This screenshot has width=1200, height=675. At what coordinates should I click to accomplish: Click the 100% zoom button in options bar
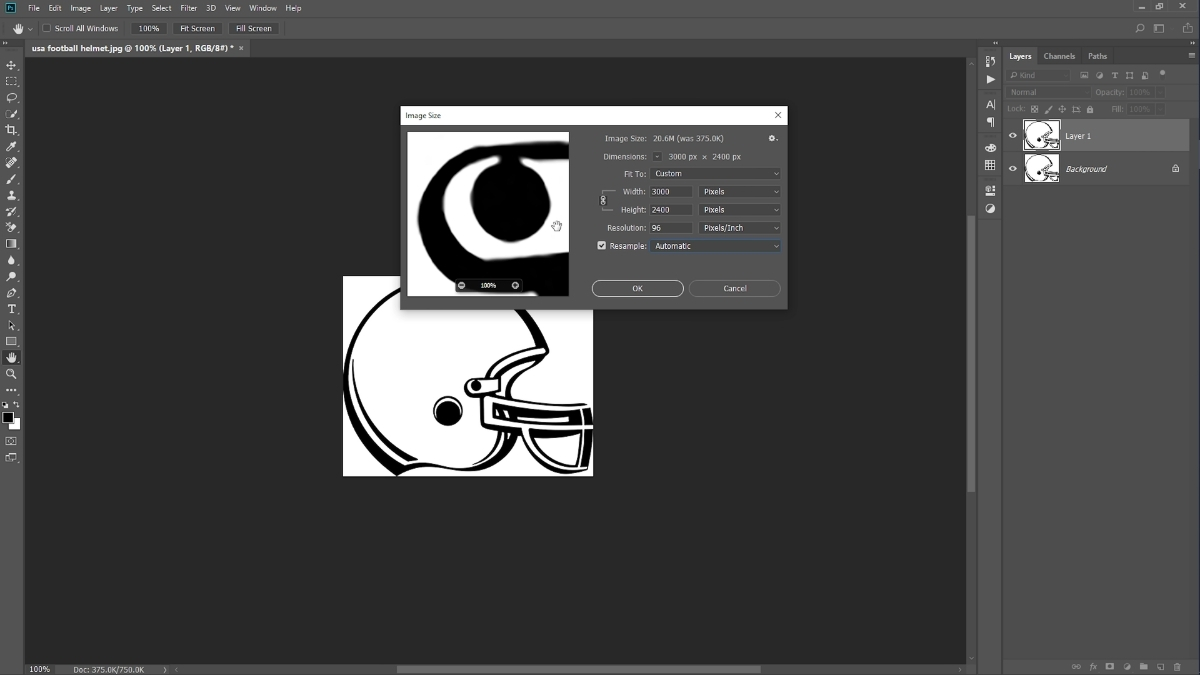(x=149, y=28)
